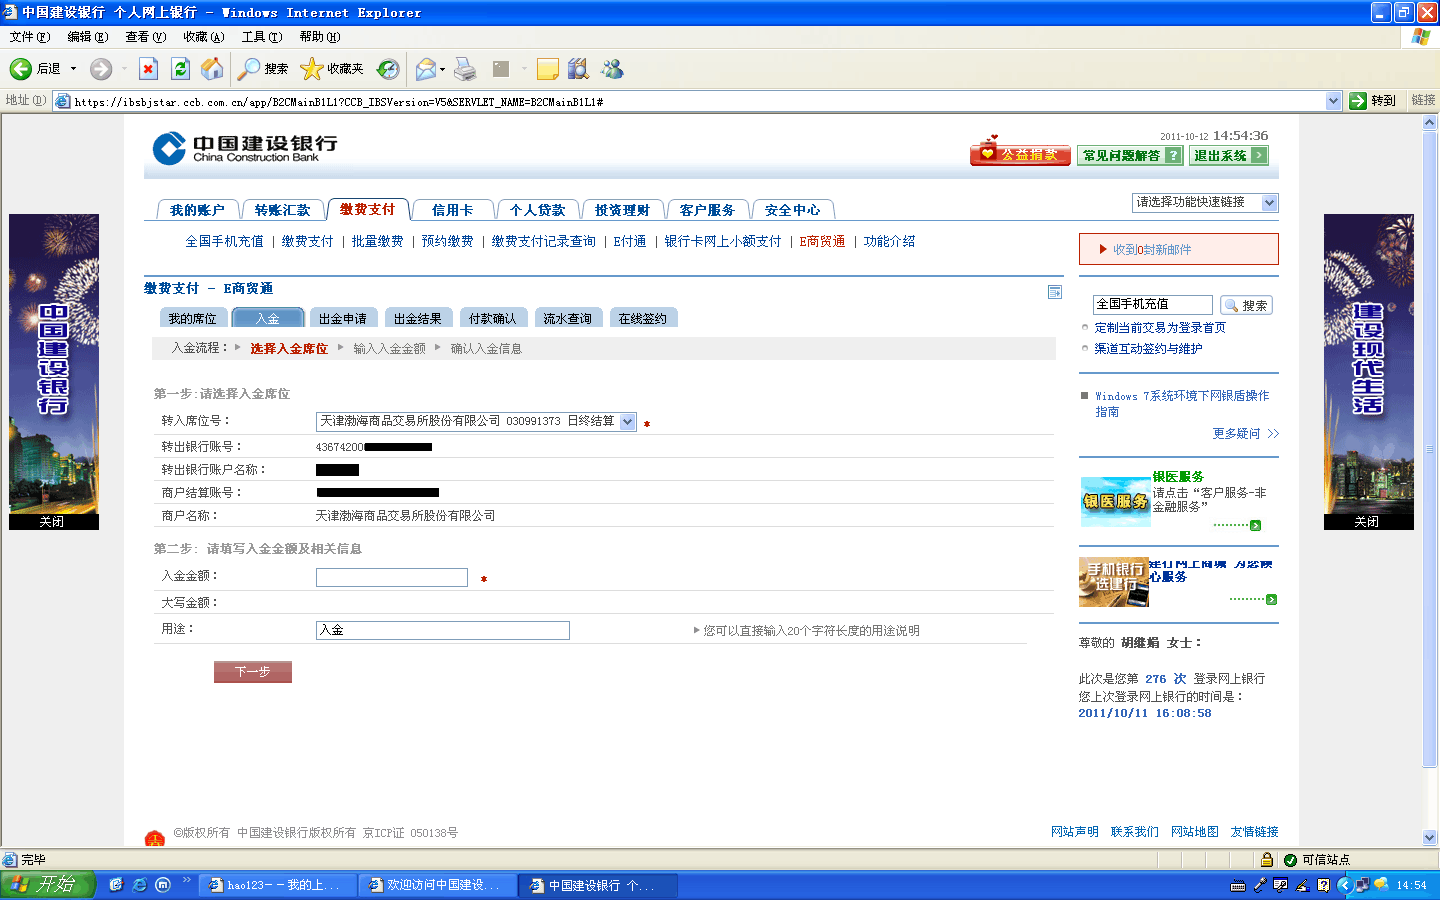The height and width of the screenshot is (900, 1440).
Task: Click the IE Forward arrow icon
Action: tap(101, 69)
